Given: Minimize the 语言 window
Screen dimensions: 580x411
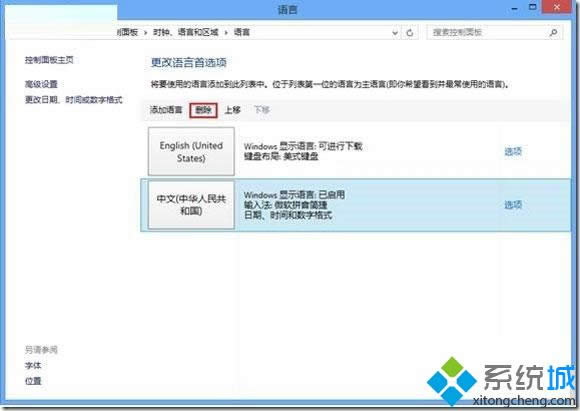Looking at the screenshot, I should 515,8.
